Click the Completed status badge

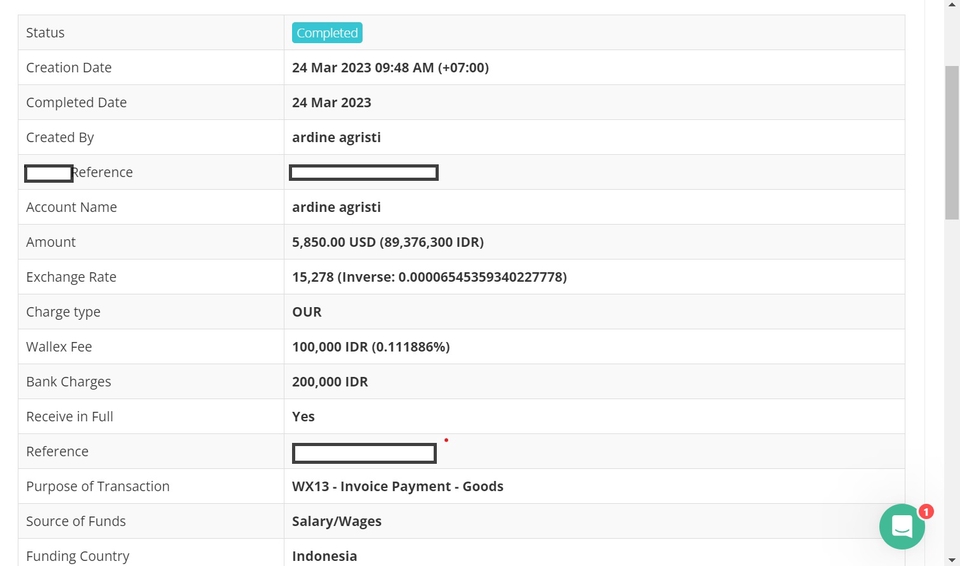click(x=327, y=33)
